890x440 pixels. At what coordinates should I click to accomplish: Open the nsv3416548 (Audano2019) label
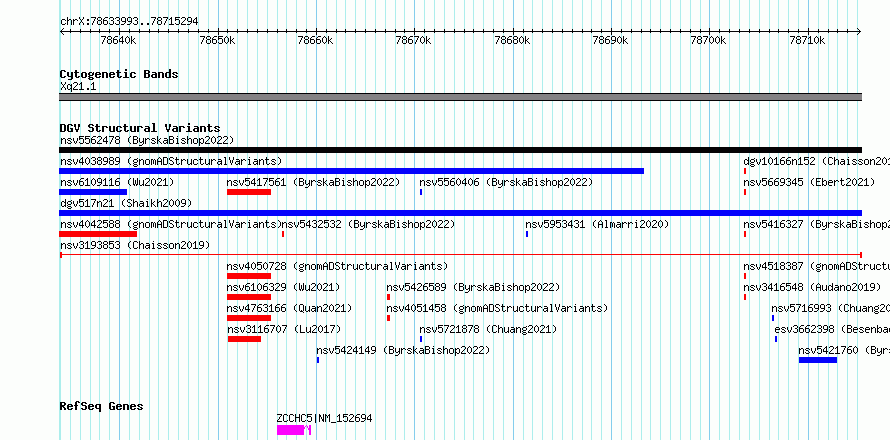(812, 287)
